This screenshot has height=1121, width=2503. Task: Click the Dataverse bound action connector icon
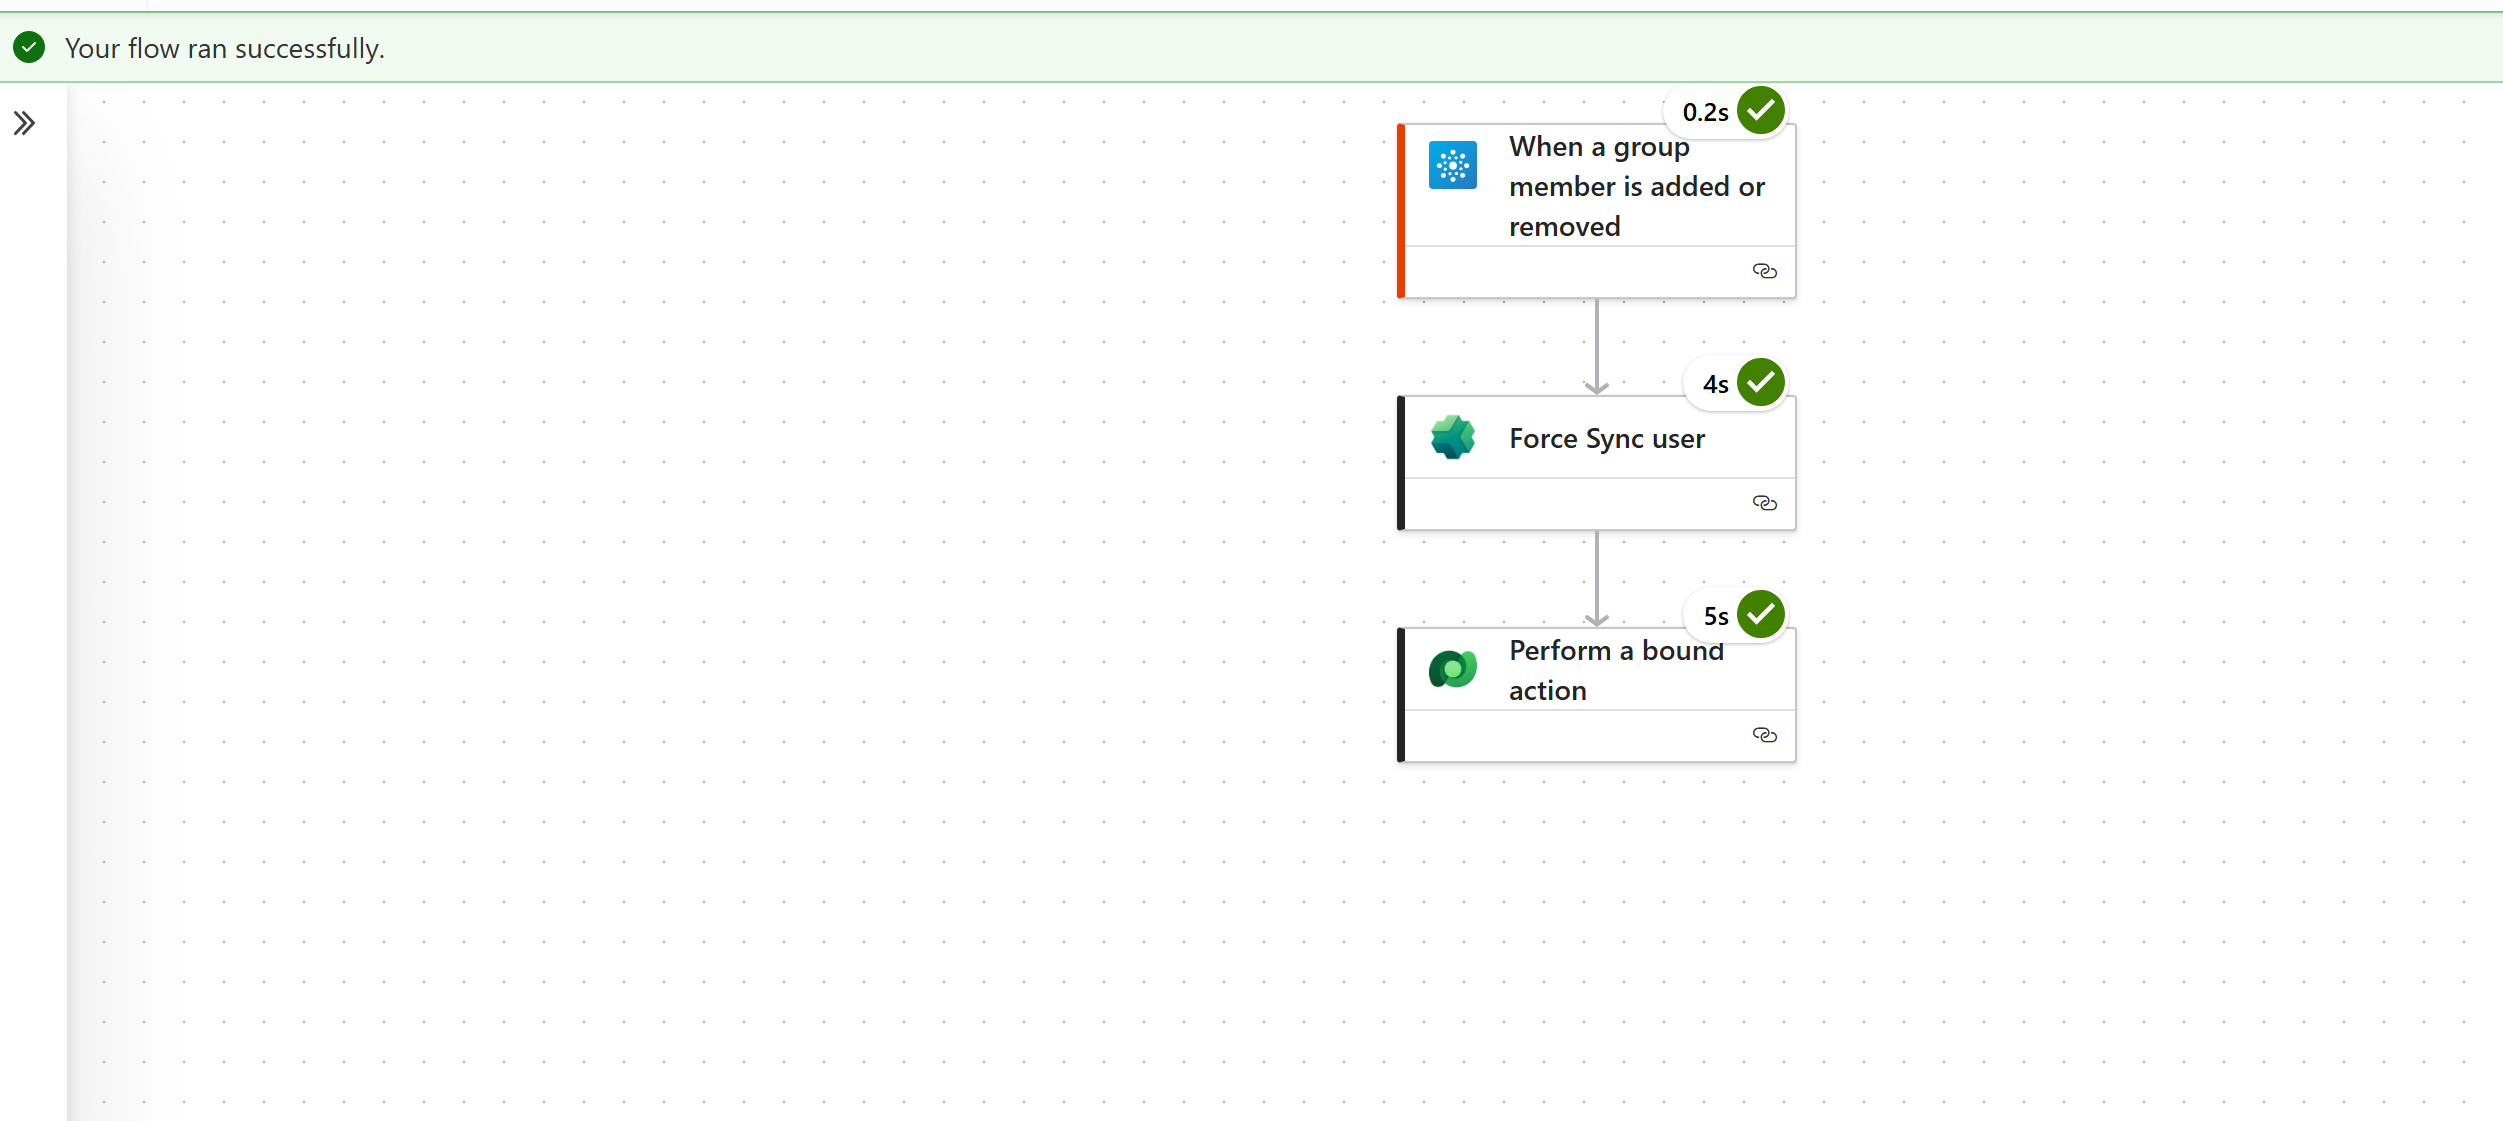(1452, 669)
